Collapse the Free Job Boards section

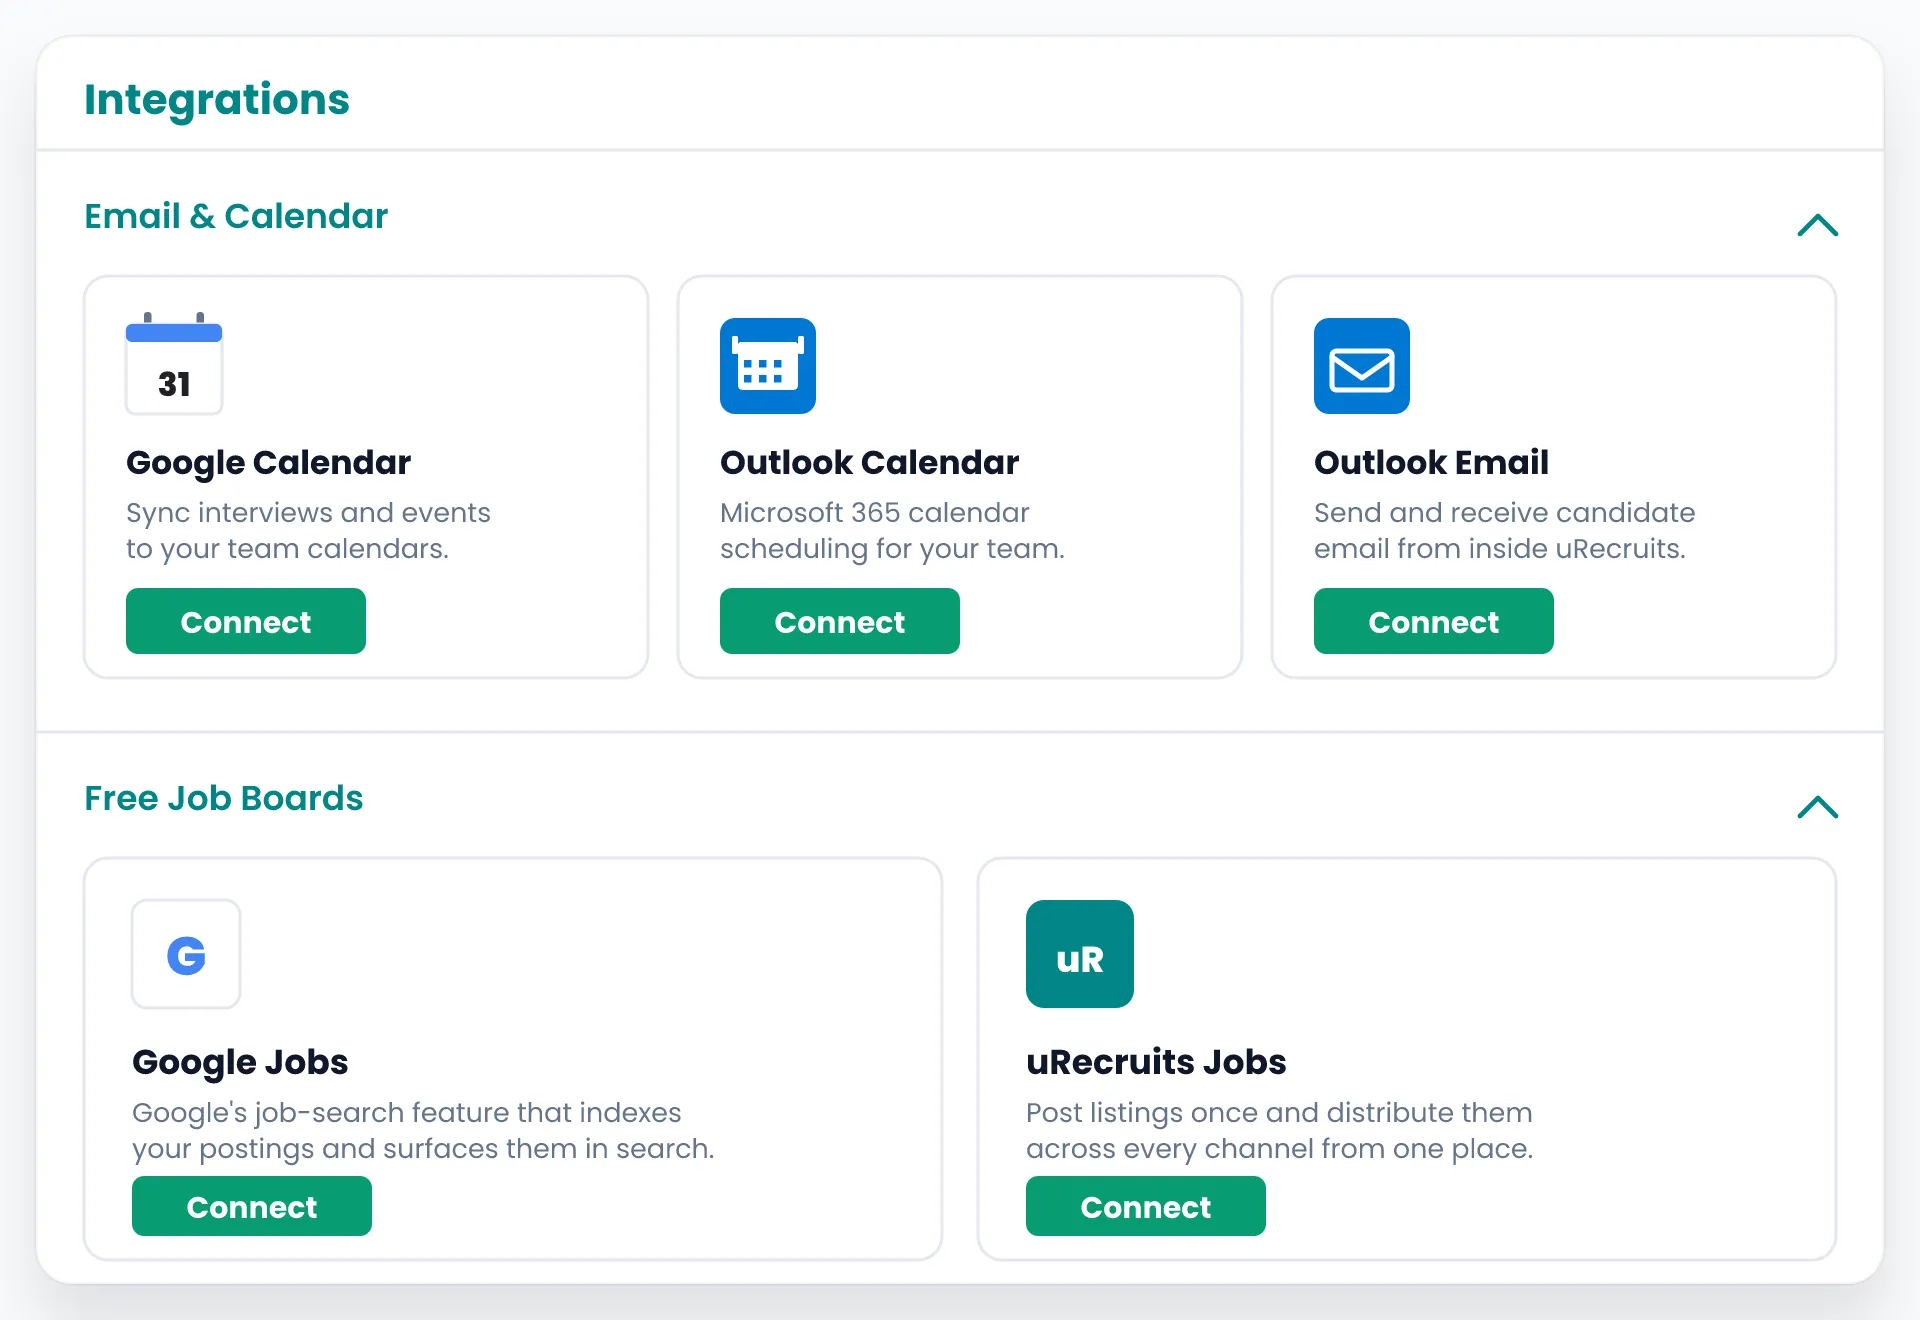[1817, 806]
